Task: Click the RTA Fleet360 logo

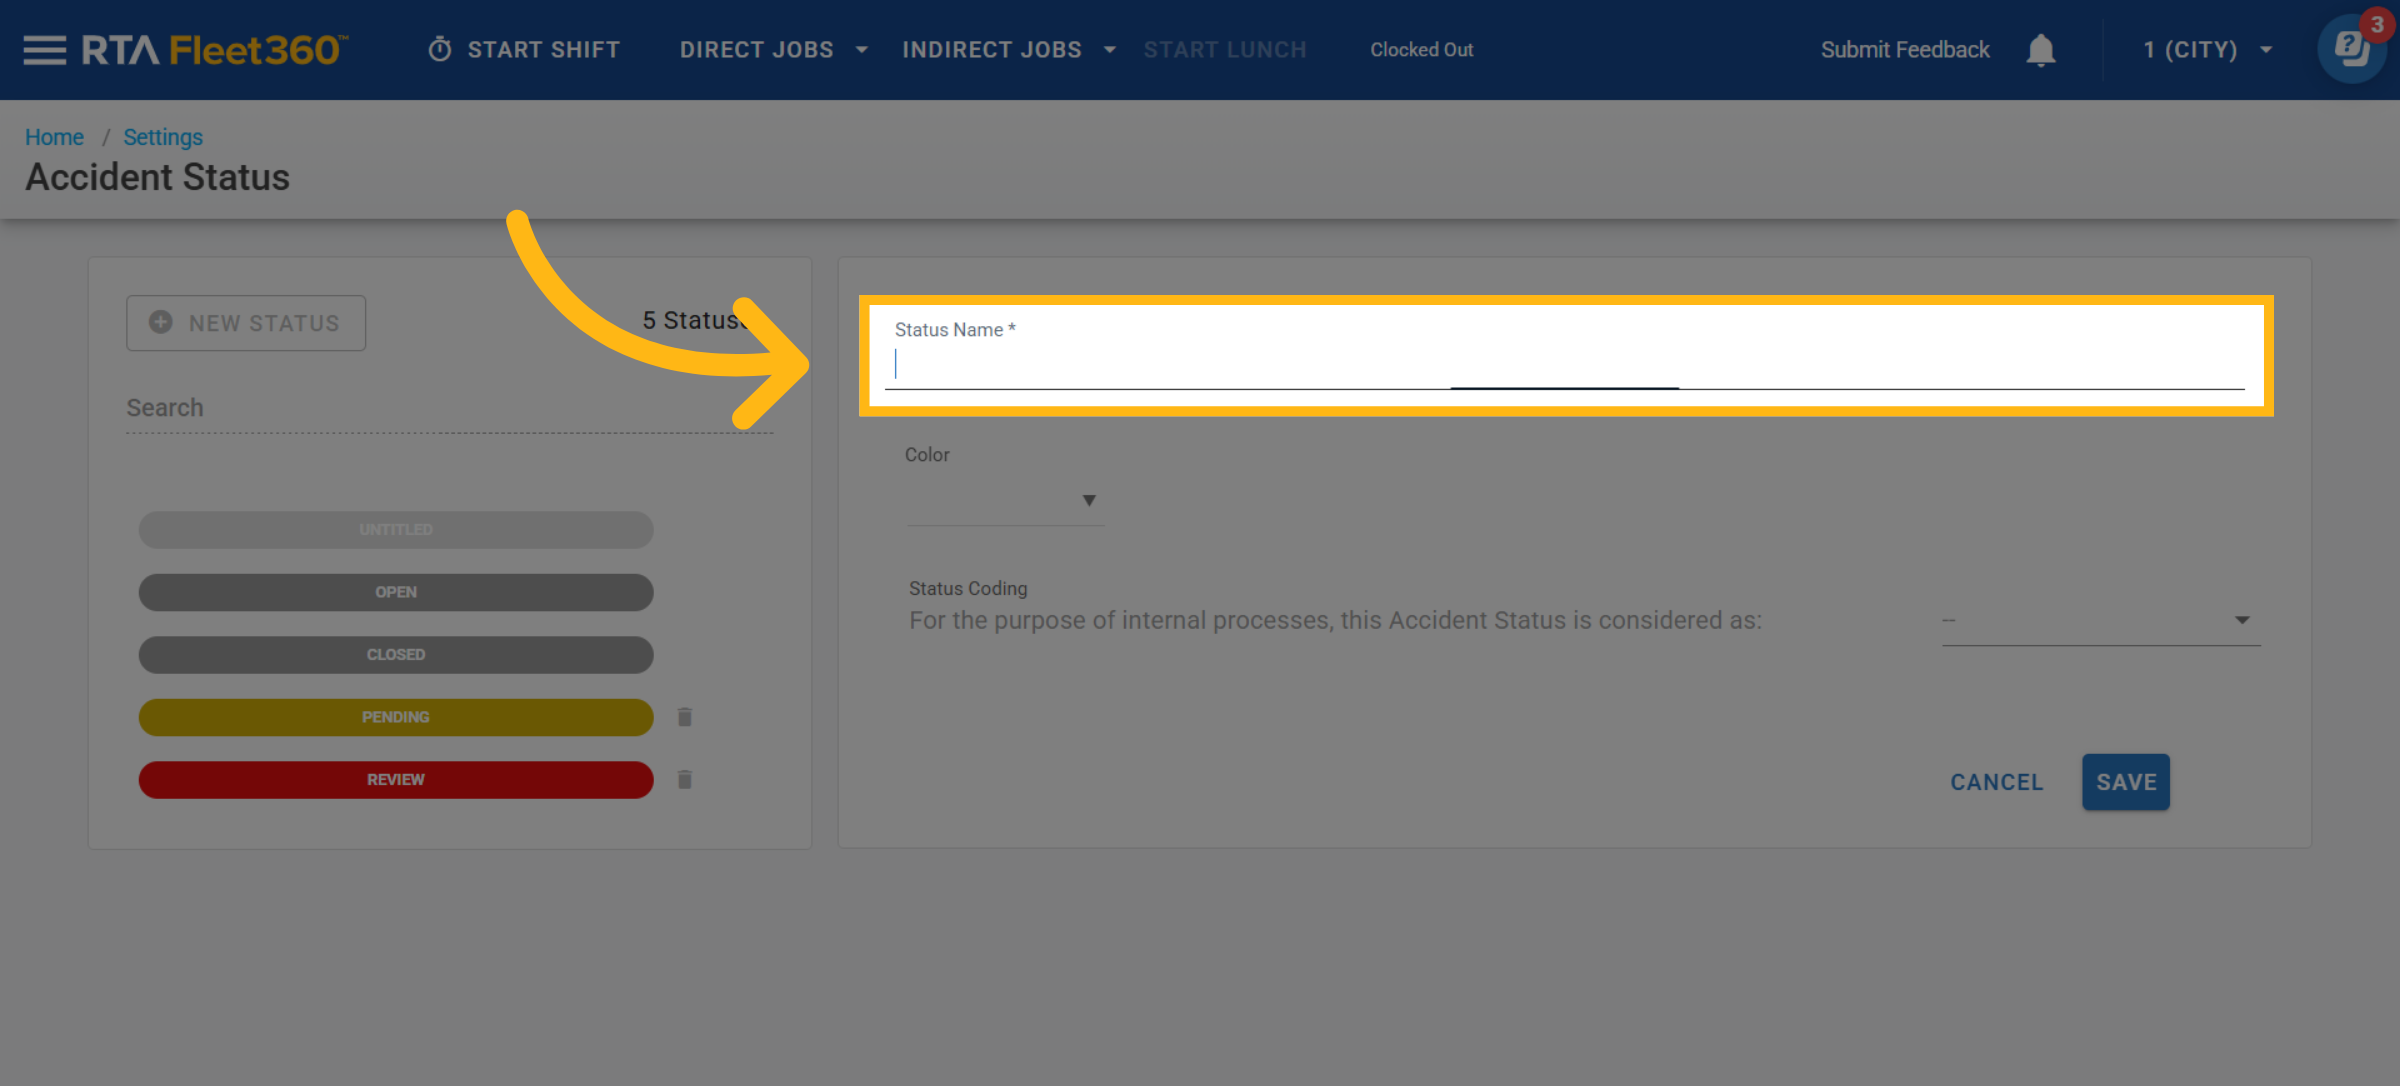Action: click(214, 50)
